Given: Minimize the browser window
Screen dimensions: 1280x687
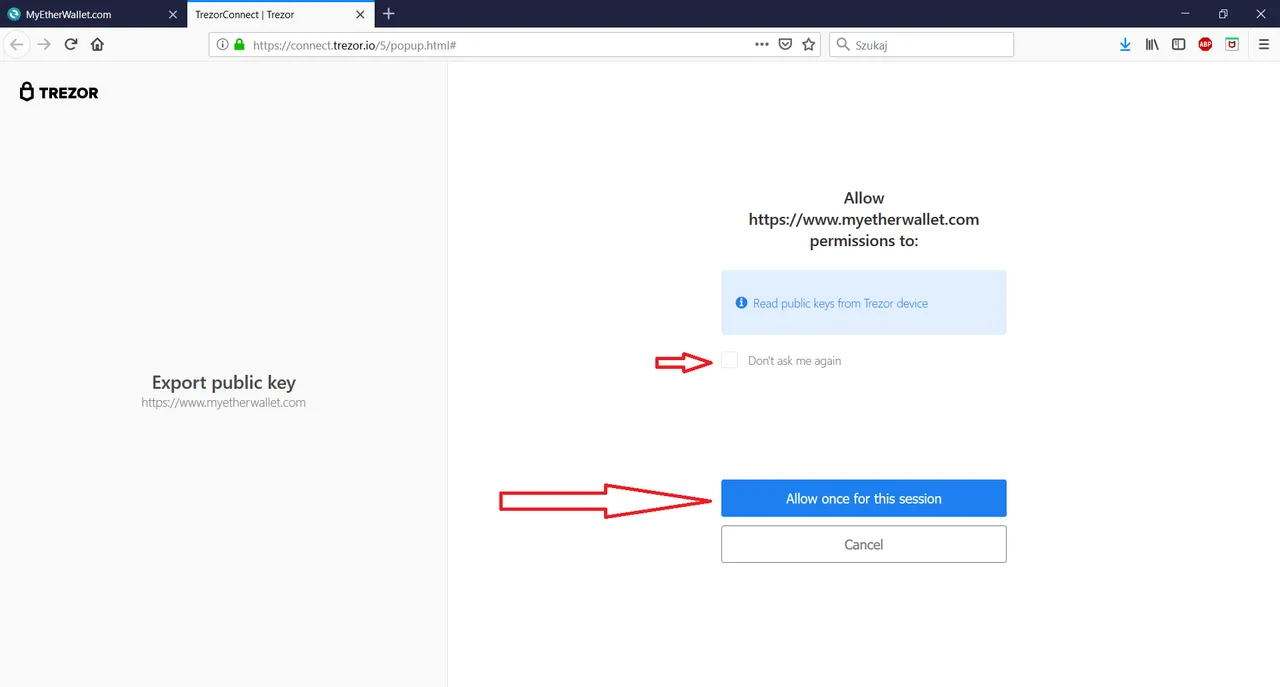Looking at the screenshot, I should (1186, 14).
